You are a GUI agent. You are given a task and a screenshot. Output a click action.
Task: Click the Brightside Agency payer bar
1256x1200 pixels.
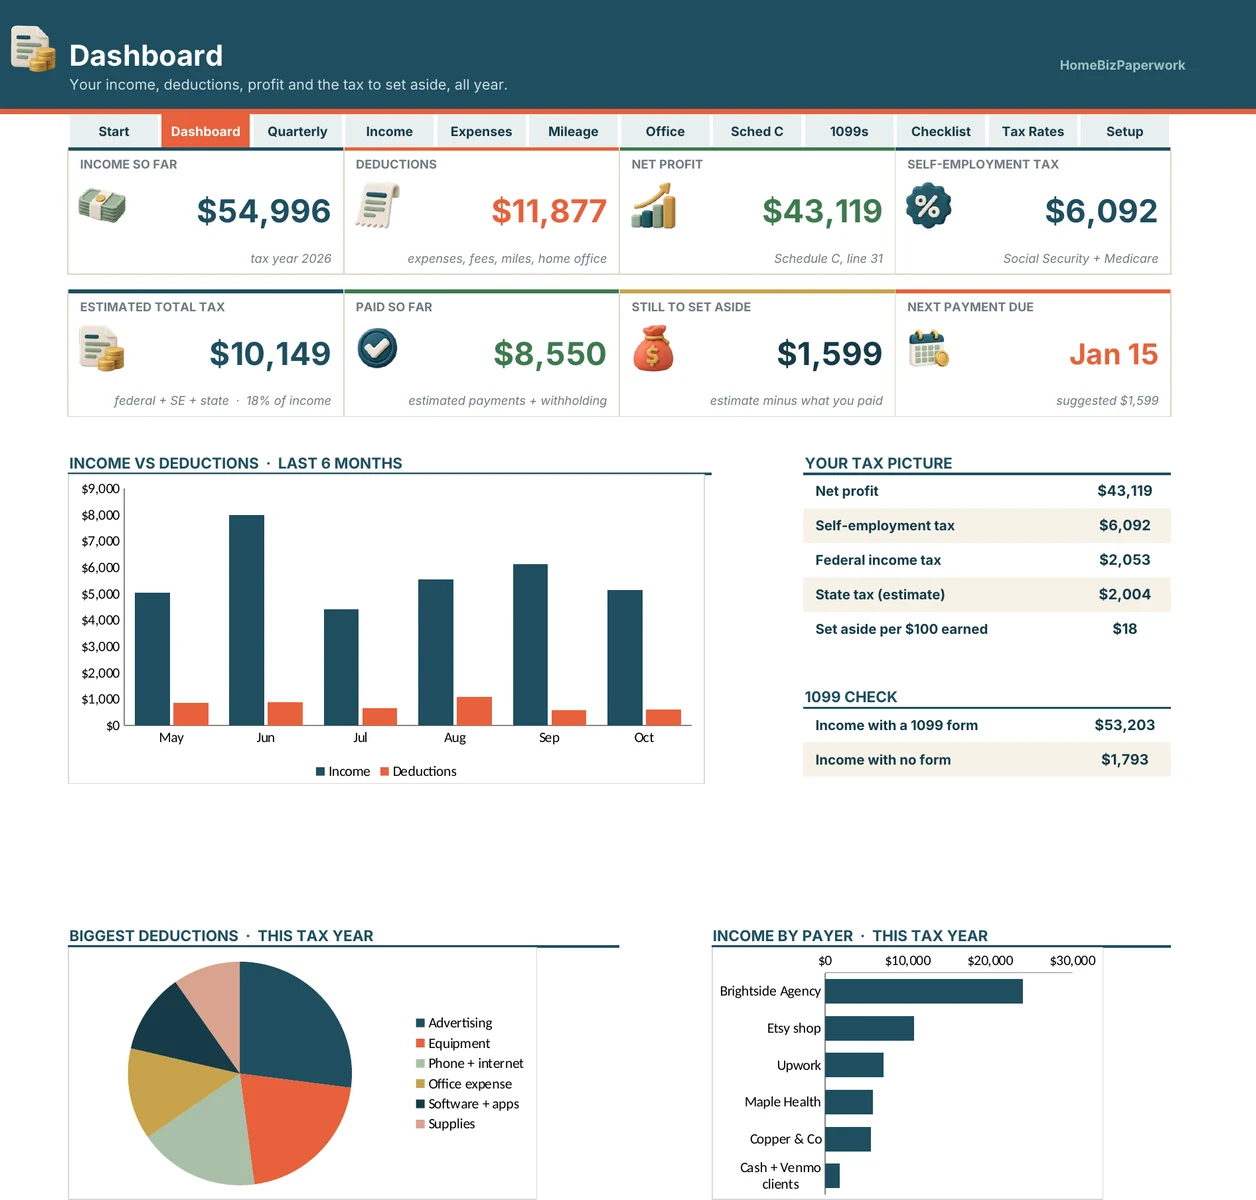coord(924,991)
